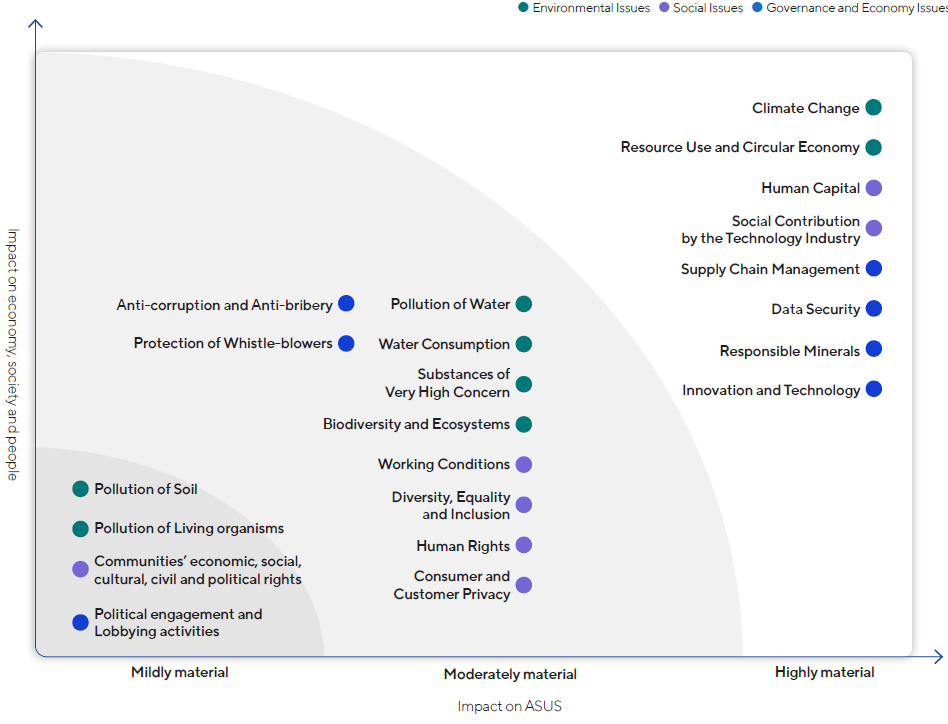This screenshot has width=948, height=724.
Task: Click the Pollution of Water dot
Action: [523, 304]
